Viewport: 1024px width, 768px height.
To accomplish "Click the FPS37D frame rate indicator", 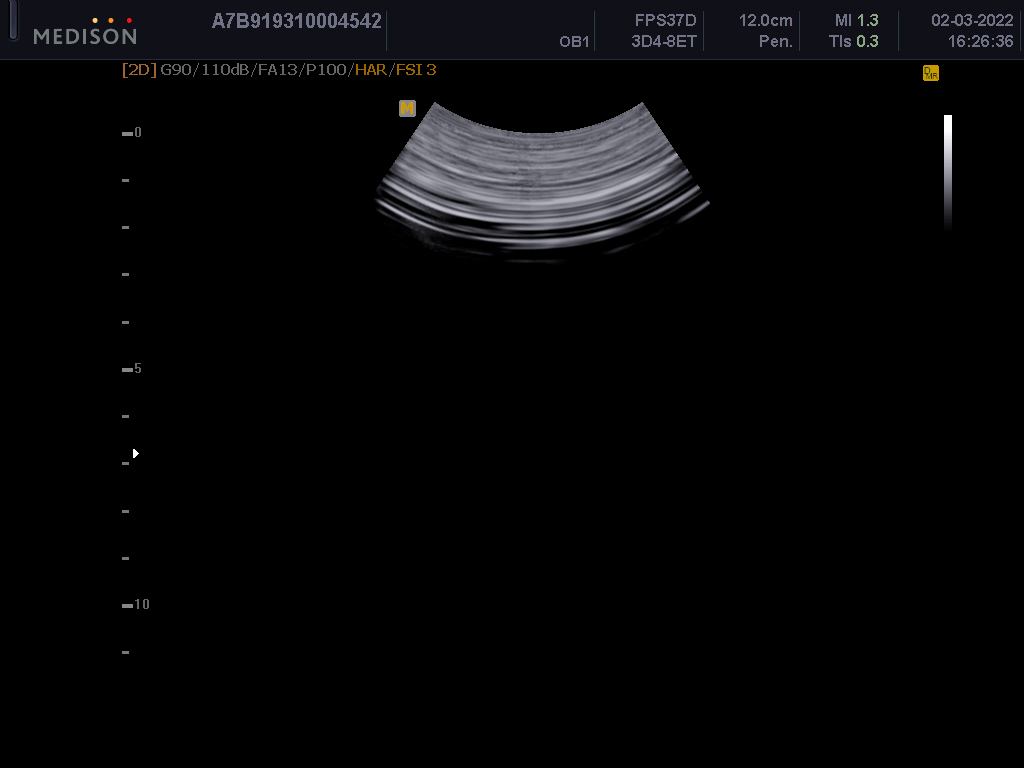I will 665,21.
